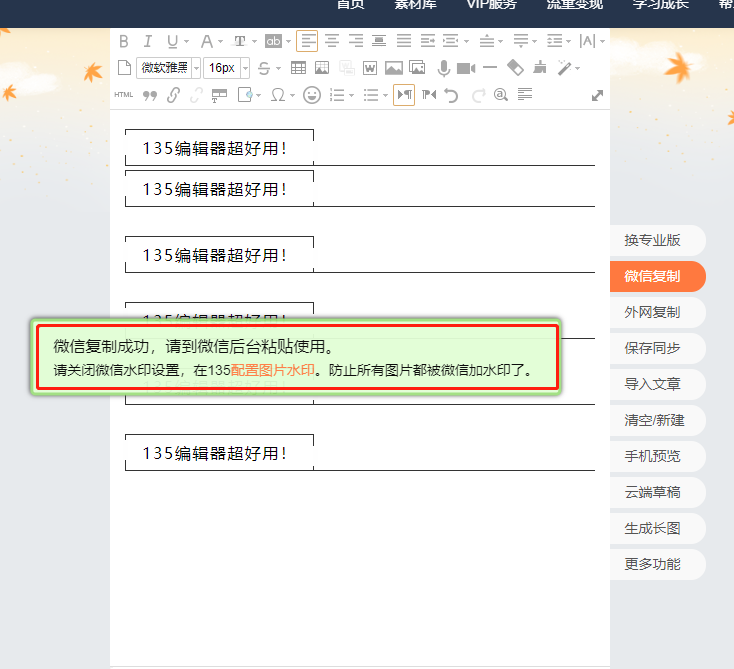Viewport: 734px width, 669px height.
Task: Click the magic wand auto-format icon
Action: pos(564,68)
